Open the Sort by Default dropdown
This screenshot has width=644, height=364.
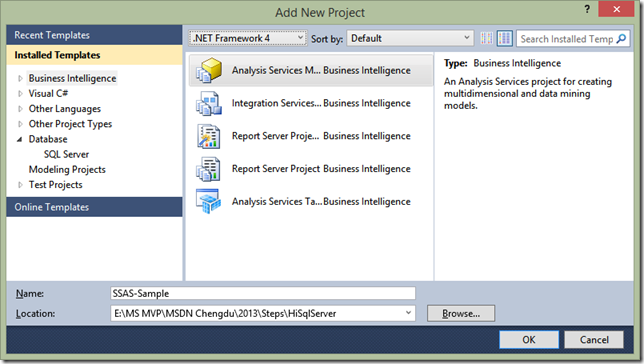pyautogui.click(x=410, y=38)
